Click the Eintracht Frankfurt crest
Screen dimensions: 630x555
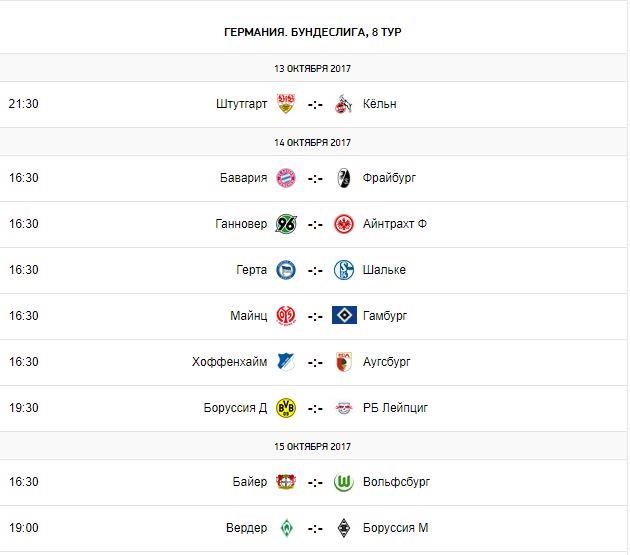pyautogui.click(x=344, y=224)
